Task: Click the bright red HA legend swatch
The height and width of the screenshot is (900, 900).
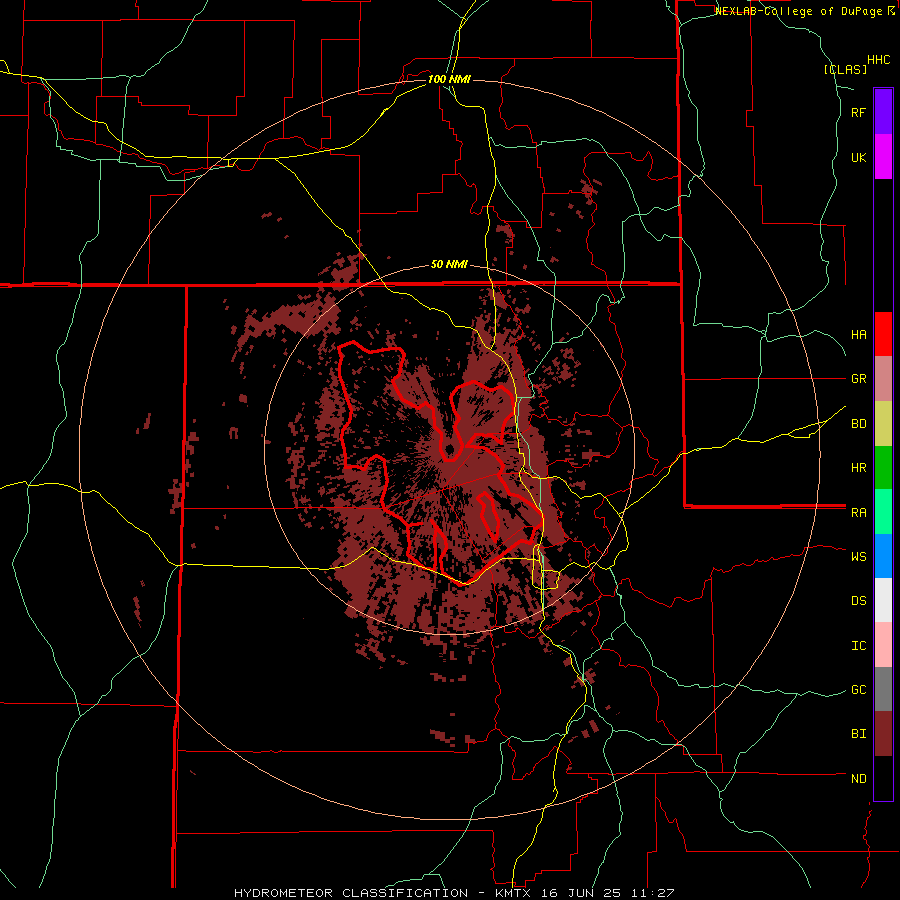Action: coord(883,334)
